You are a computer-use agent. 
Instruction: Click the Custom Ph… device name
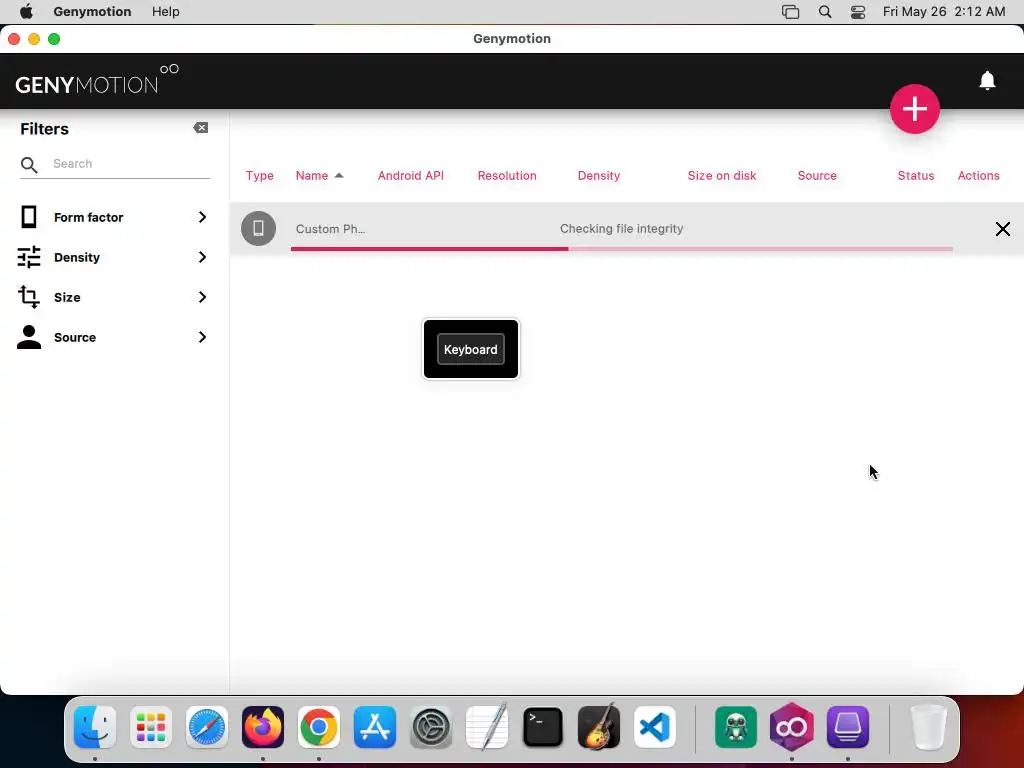click(330, 229)
